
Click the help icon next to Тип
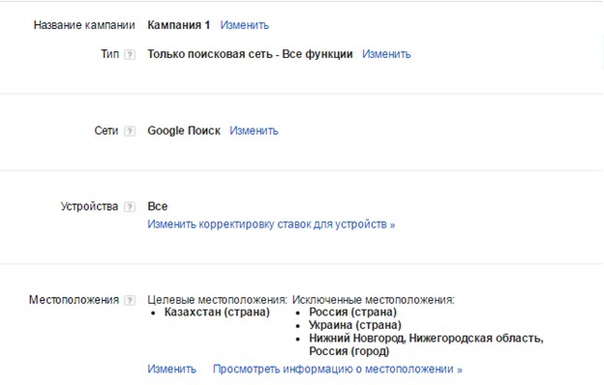130,55
